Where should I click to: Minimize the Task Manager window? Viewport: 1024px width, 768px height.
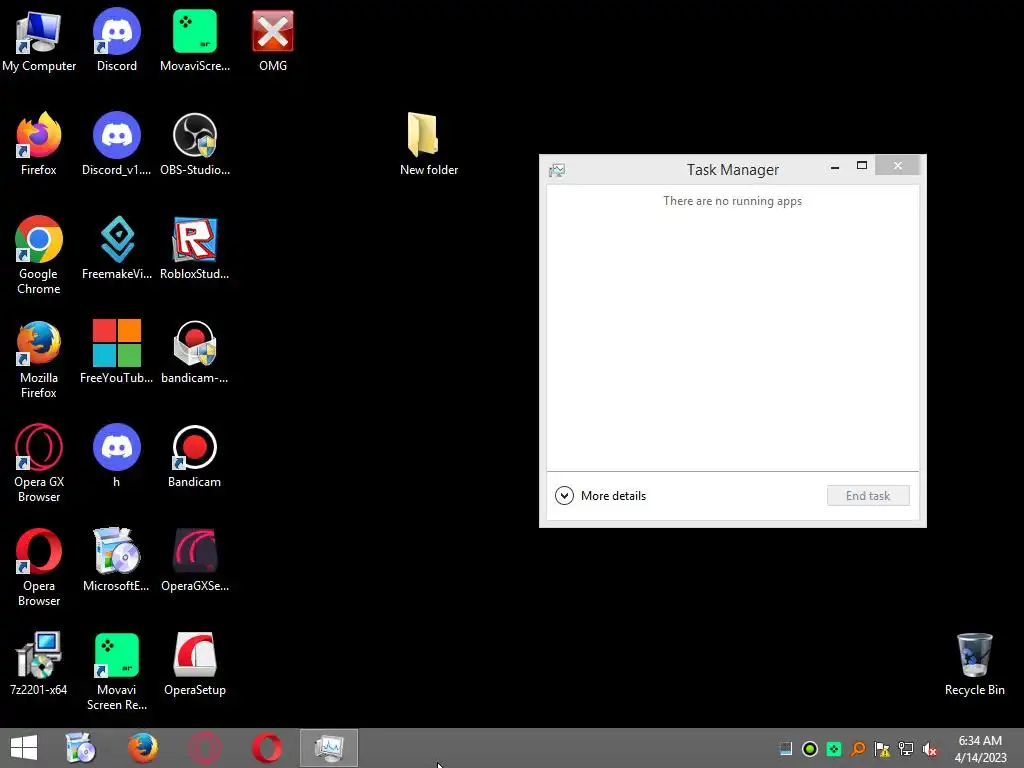point(835,167)
